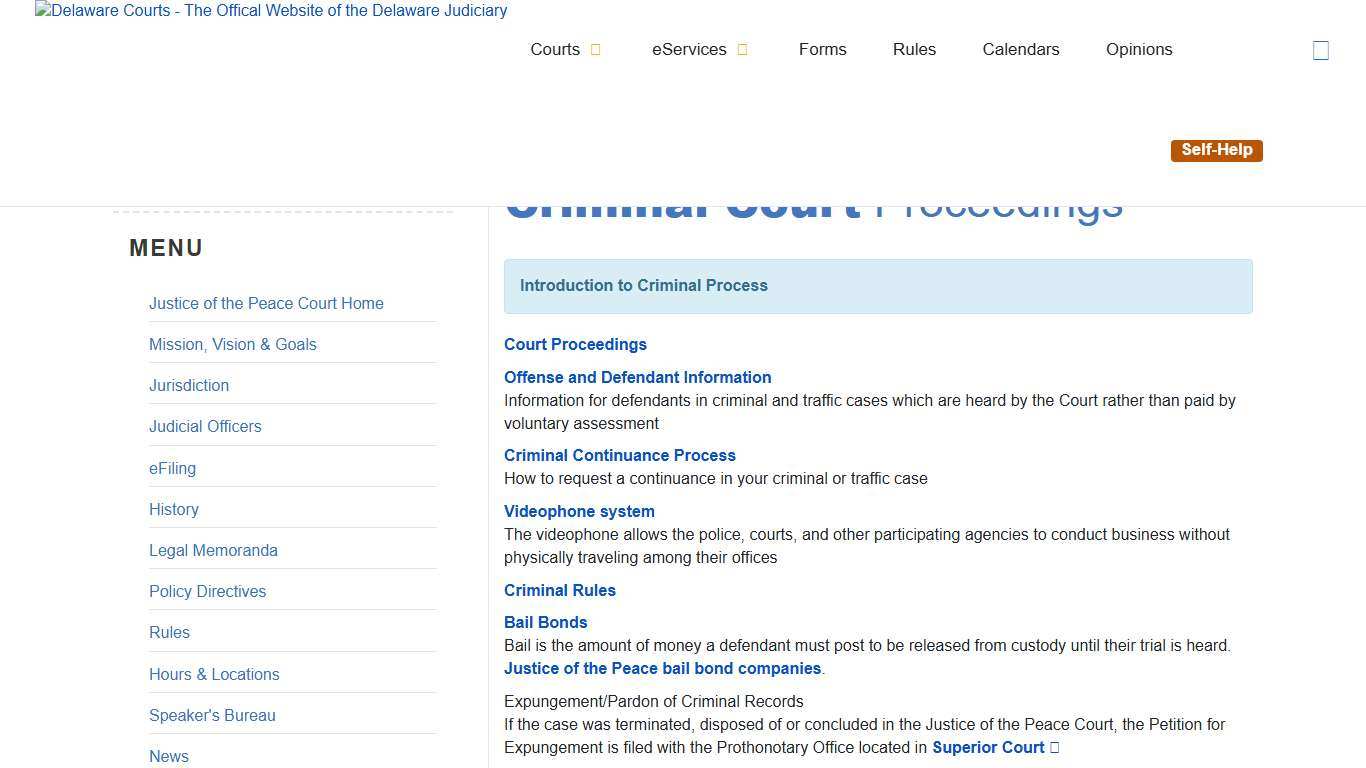Open Opinions in the top navigation
Viewport: 1366px width, 768px height.
click(x=1138, y=49)
